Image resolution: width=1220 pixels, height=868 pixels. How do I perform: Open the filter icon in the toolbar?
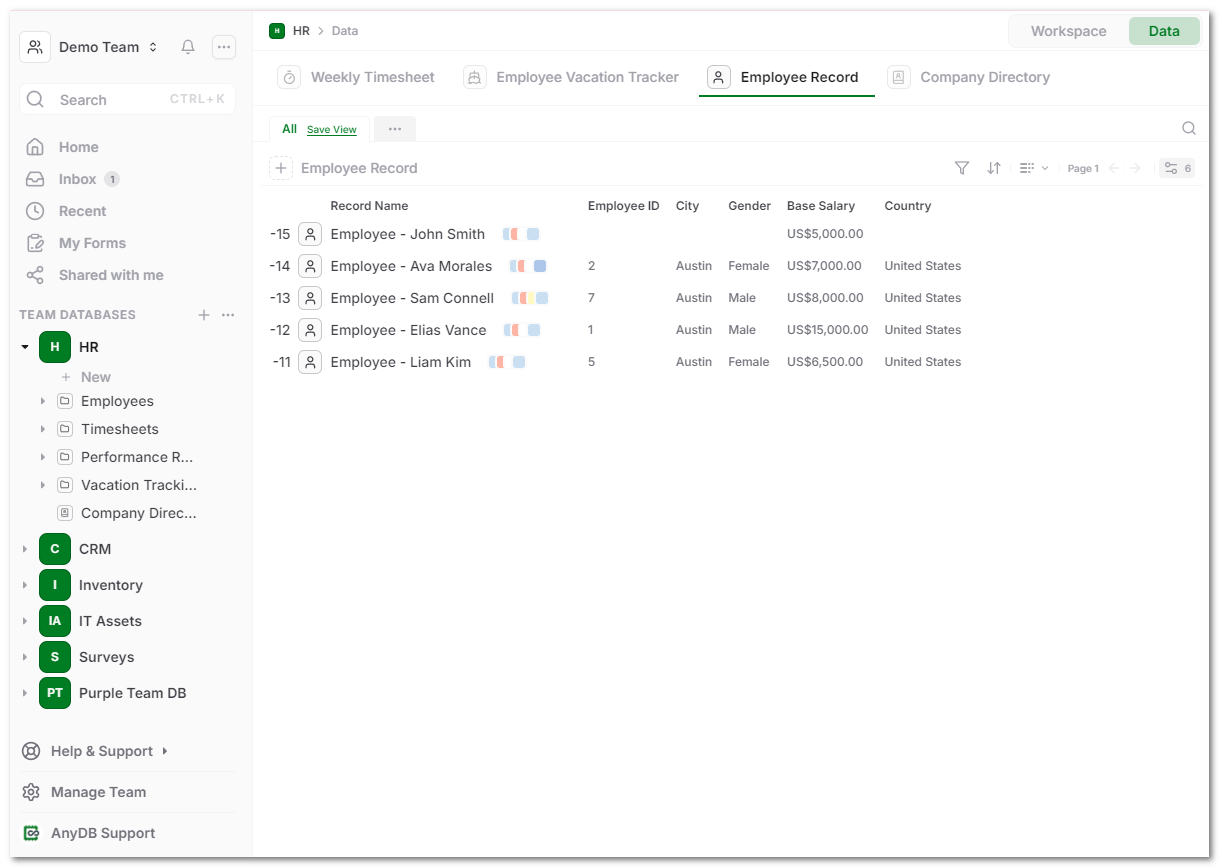(961, 168)
